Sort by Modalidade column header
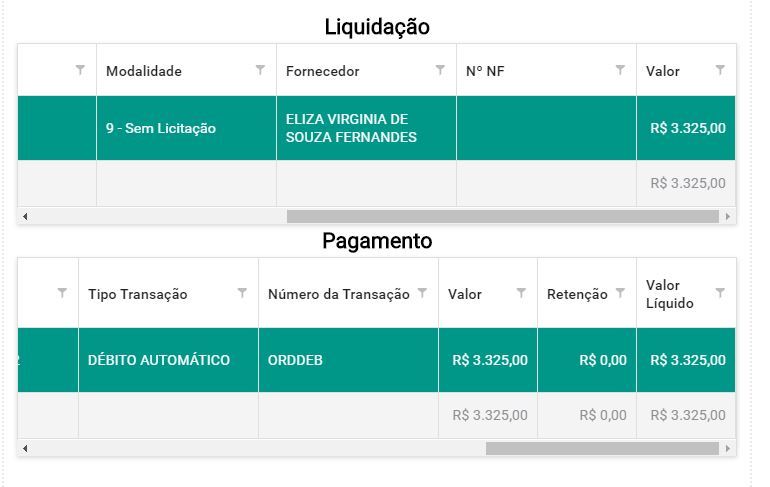 point(144,71)
